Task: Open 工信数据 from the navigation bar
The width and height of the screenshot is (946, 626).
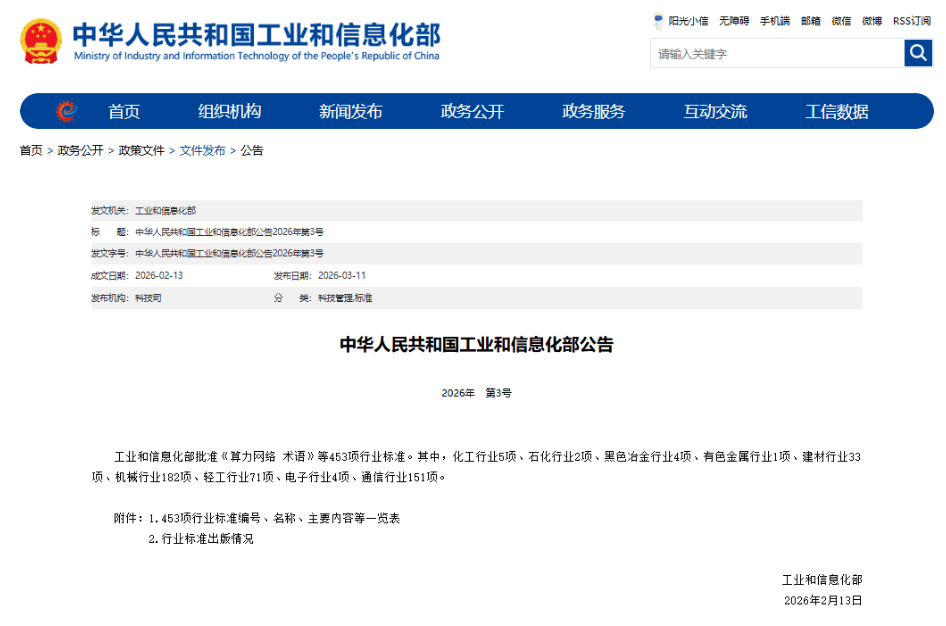Action: [837, 112]
